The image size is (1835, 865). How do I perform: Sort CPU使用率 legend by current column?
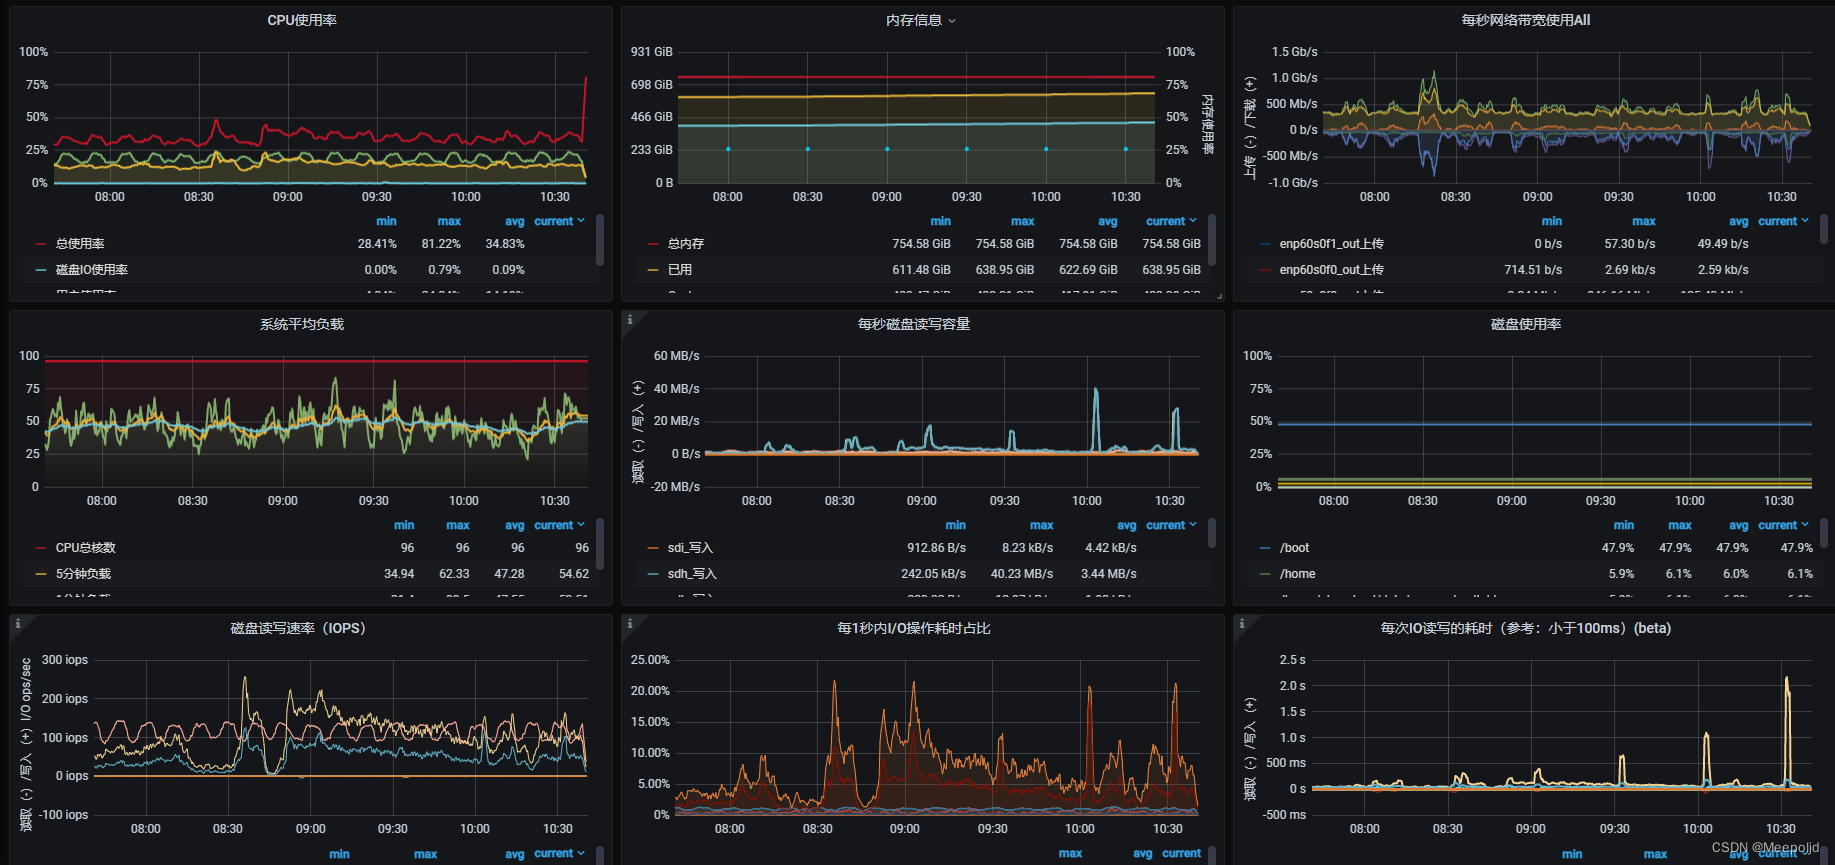tap(559, 221)
